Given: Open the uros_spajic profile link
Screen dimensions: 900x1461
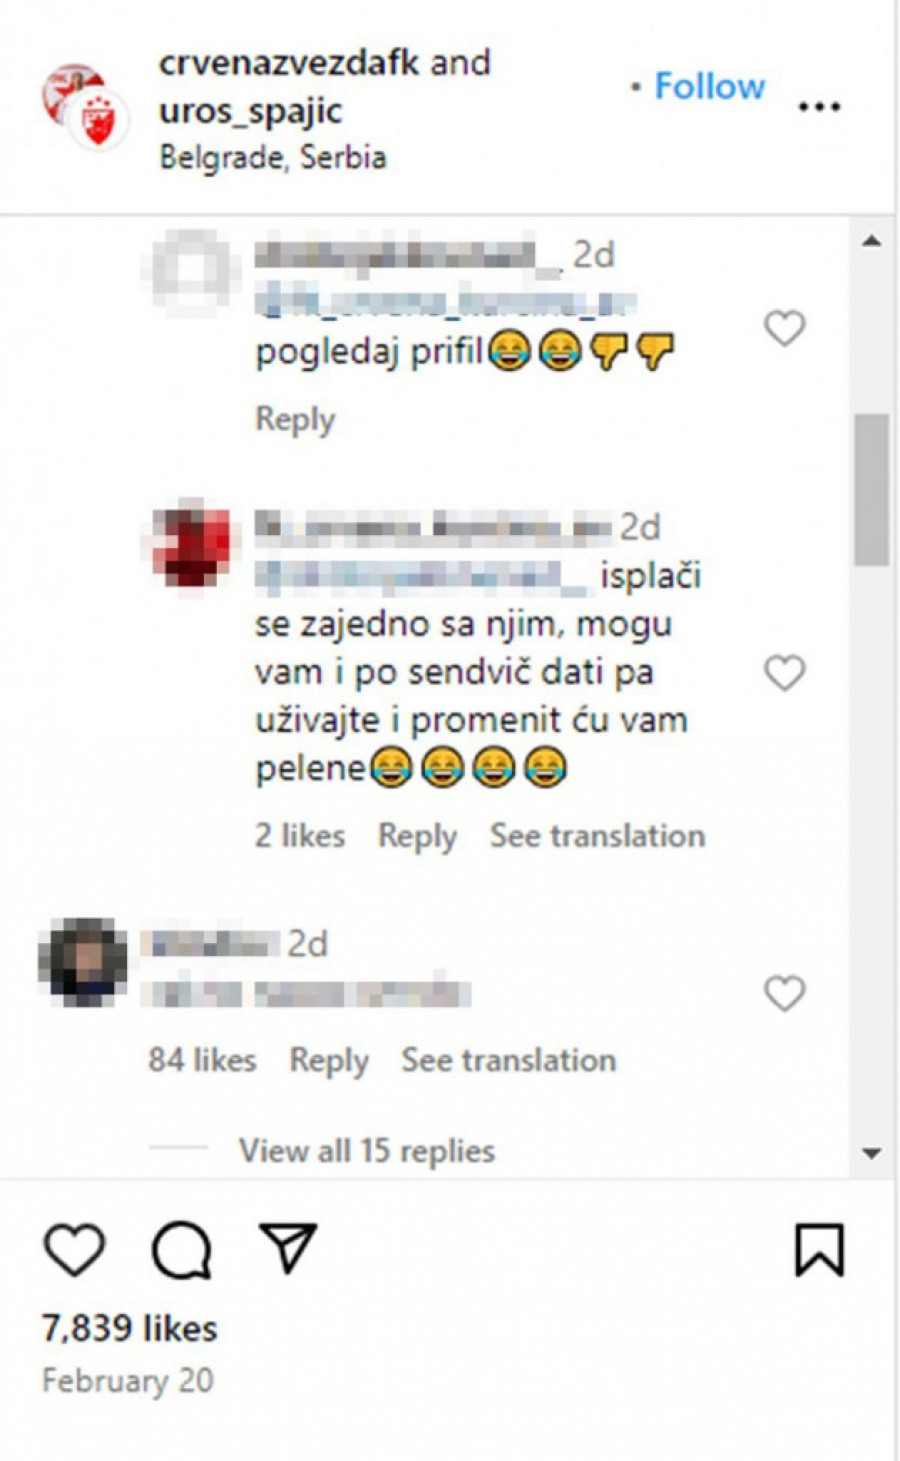Looking at the screenshot, I should (251, 110).
